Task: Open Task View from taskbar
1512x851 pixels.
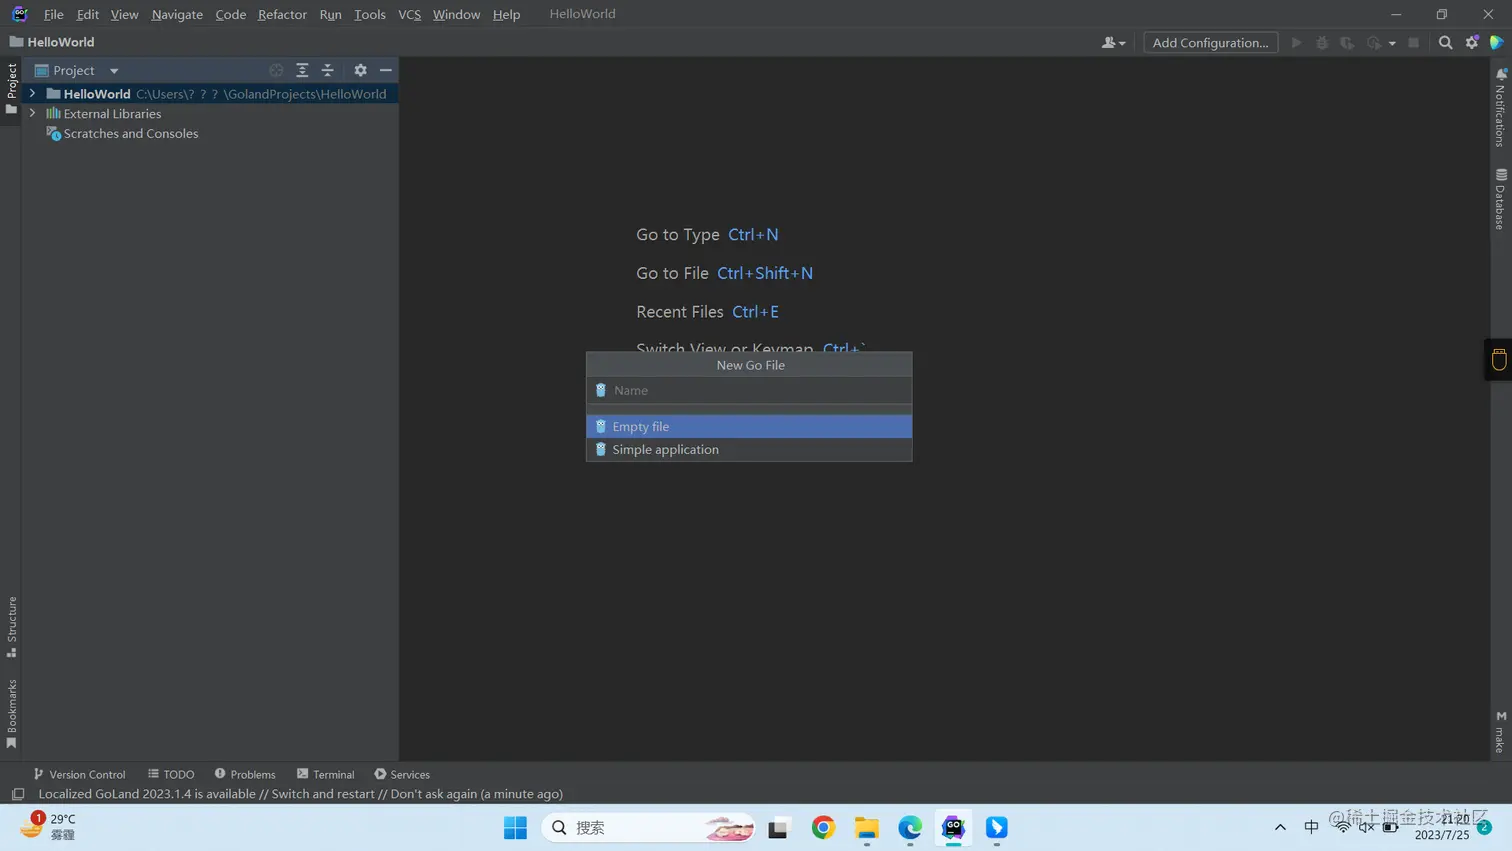Action: click(778, 828)
